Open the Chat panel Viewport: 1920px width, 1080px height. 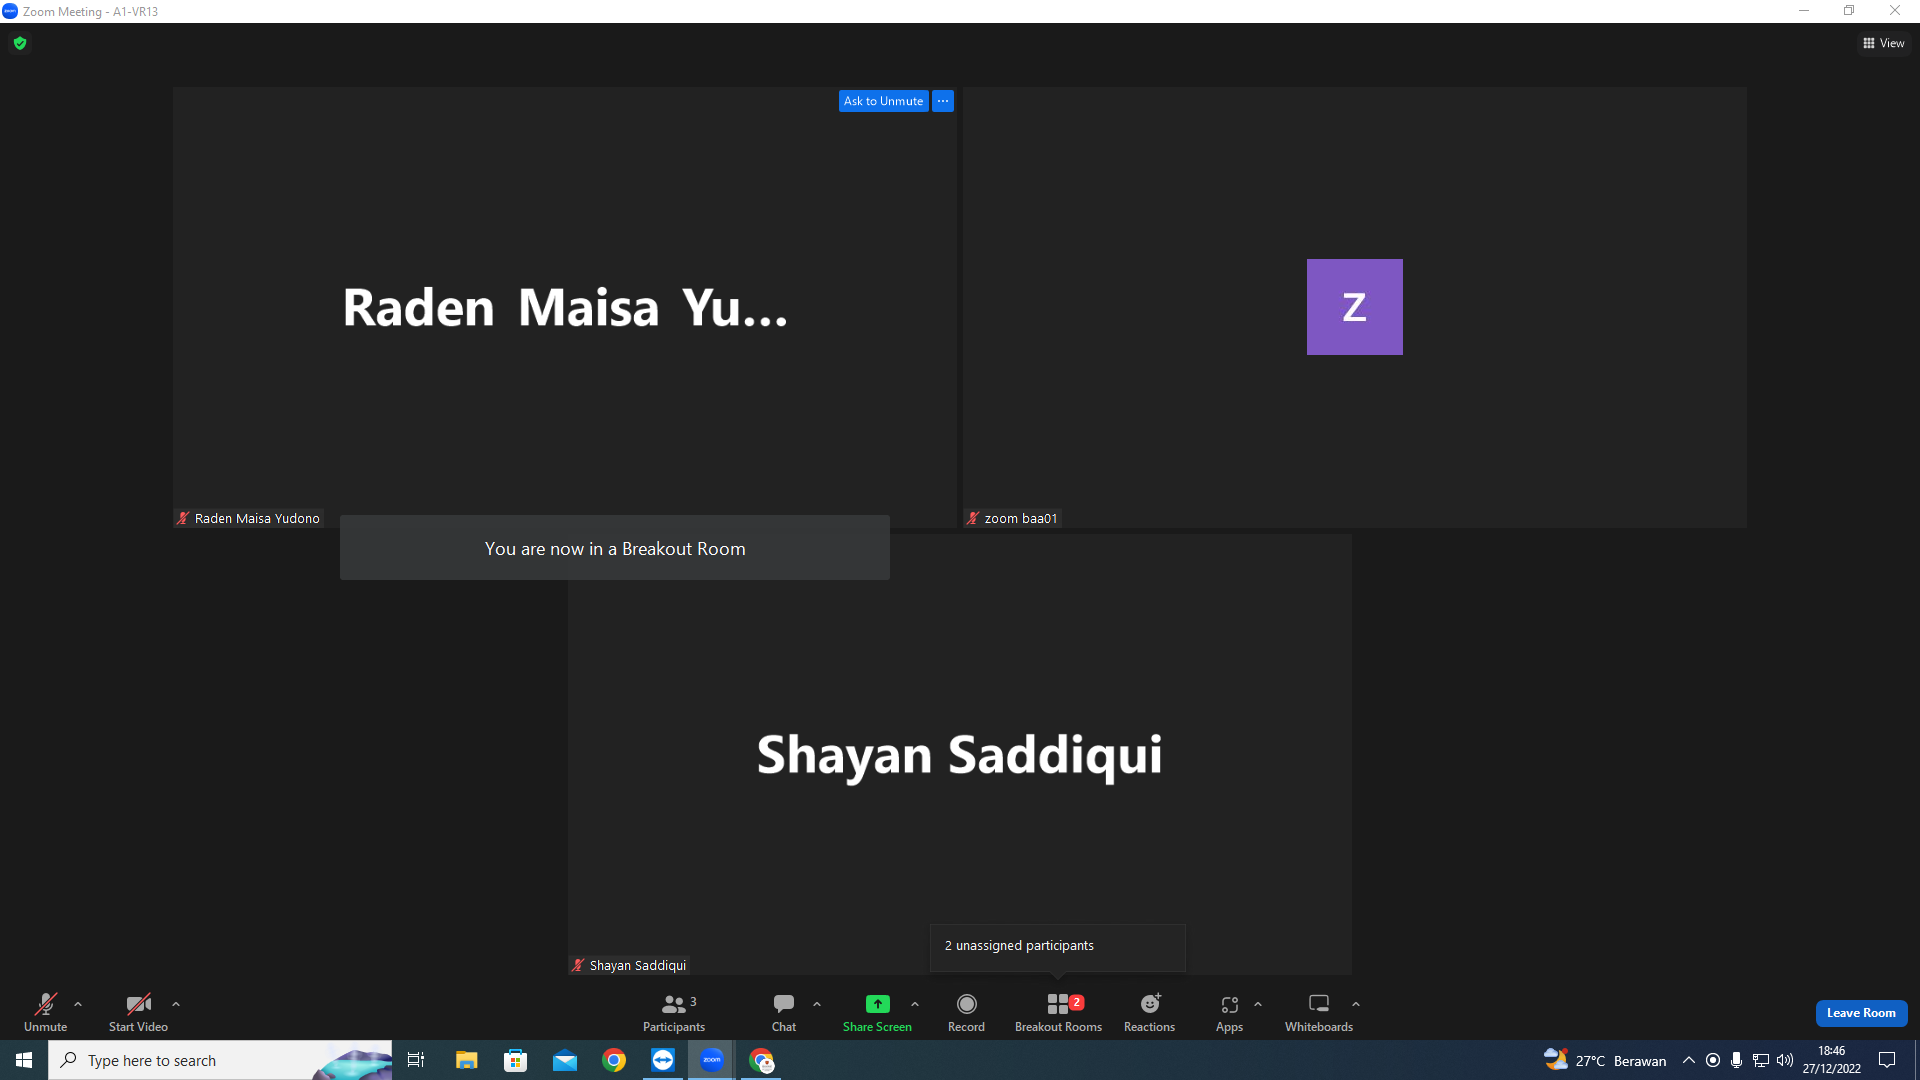coord(784,1012)
